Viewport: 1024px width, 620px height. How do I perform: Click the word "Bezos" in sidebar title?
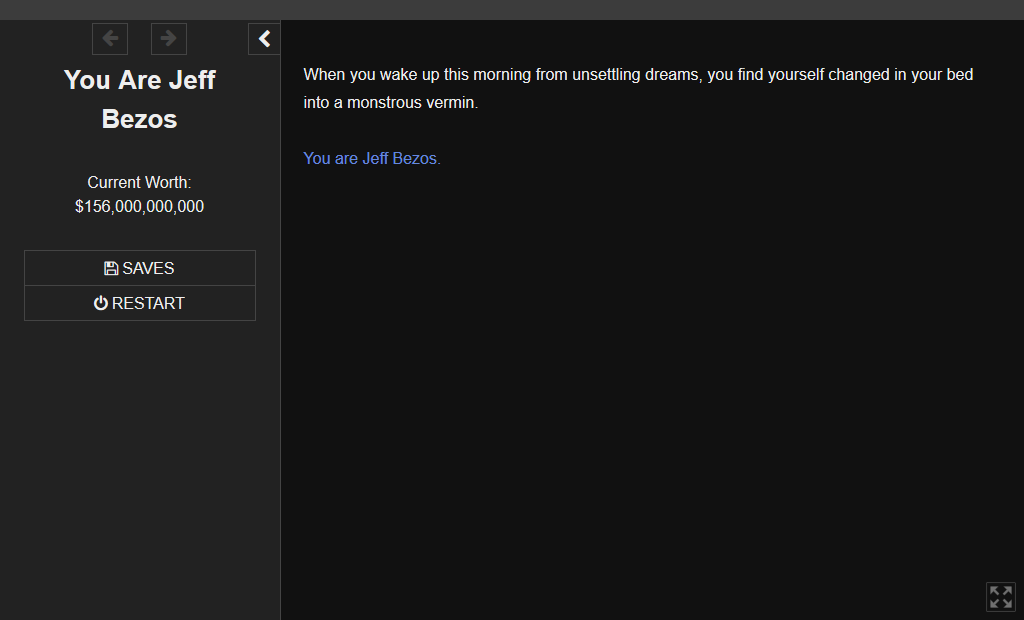click(140, 119)
